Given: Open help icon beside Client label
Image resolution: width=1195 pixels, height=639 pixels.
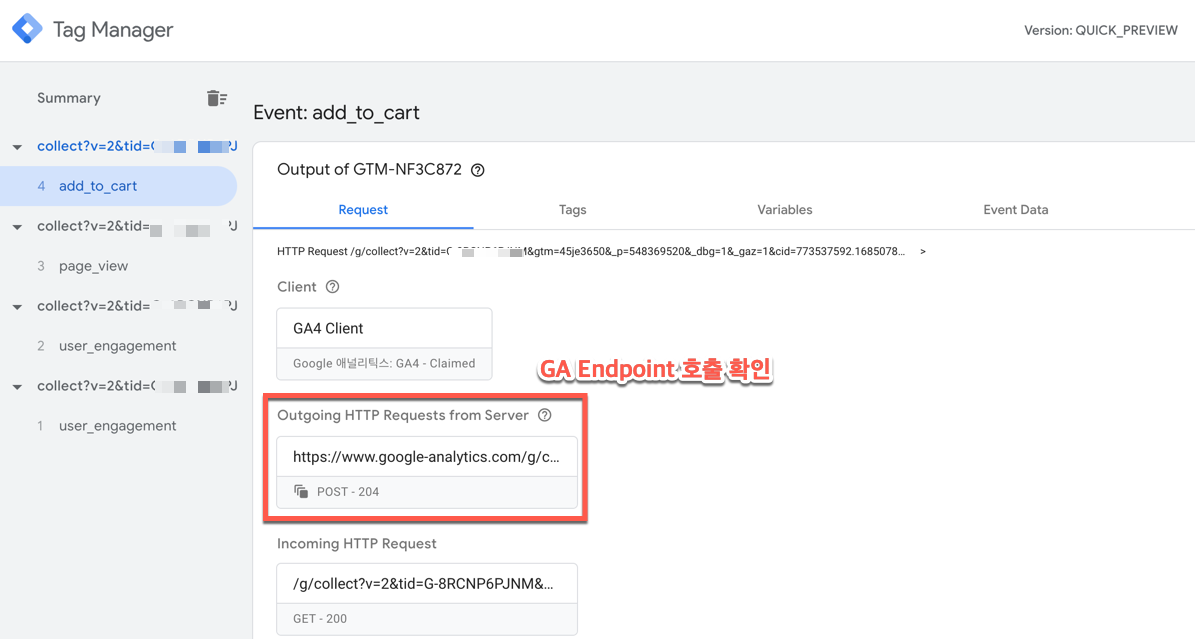Looking at the screenshot, I should tap(332, 287).
